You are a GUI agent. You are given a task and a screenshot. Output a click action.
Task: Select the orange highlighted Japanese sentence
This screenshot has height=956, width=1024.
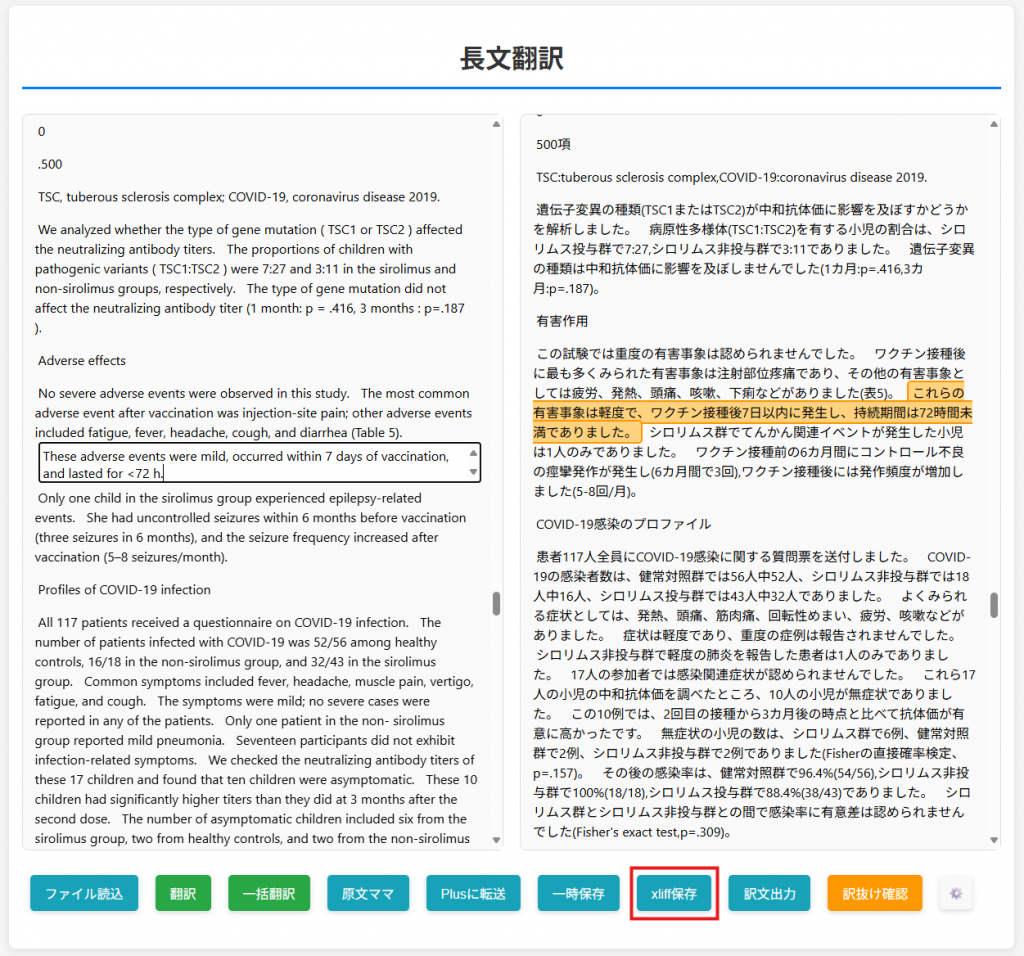click(750, 412)
